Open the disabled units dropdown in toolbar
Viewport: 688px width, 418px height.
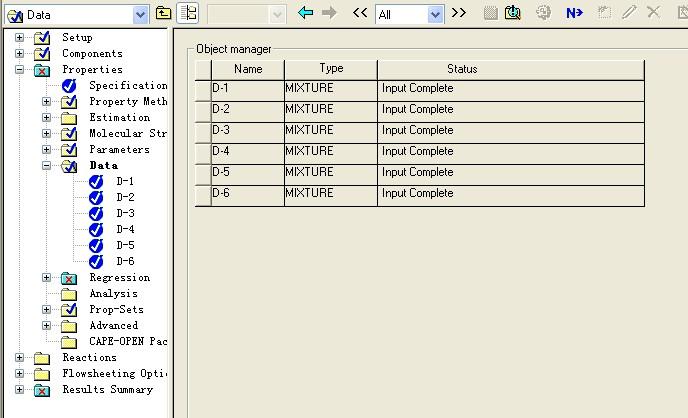coord(277,15)
